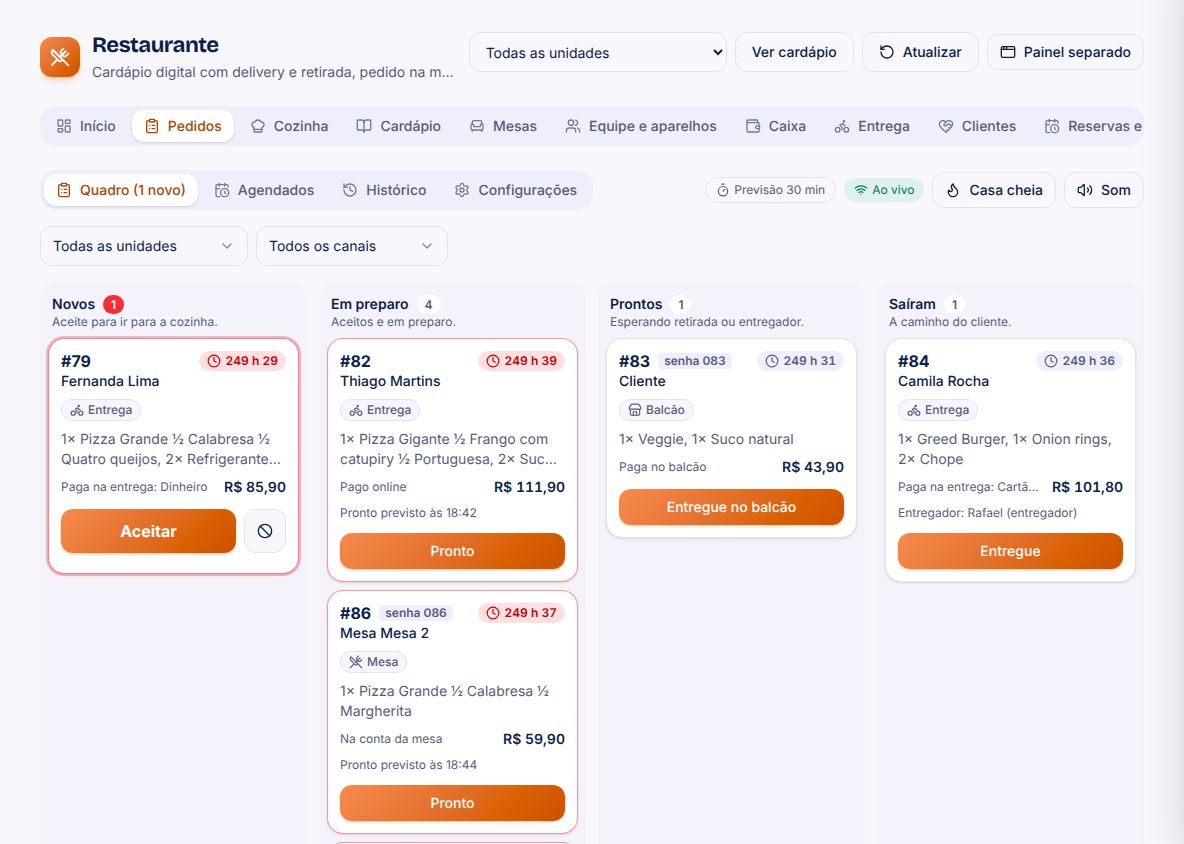Click the Entrega tag on Camila Rocha's order
Viewport: 1184px width, 844px height.
(x=938, y=410)
